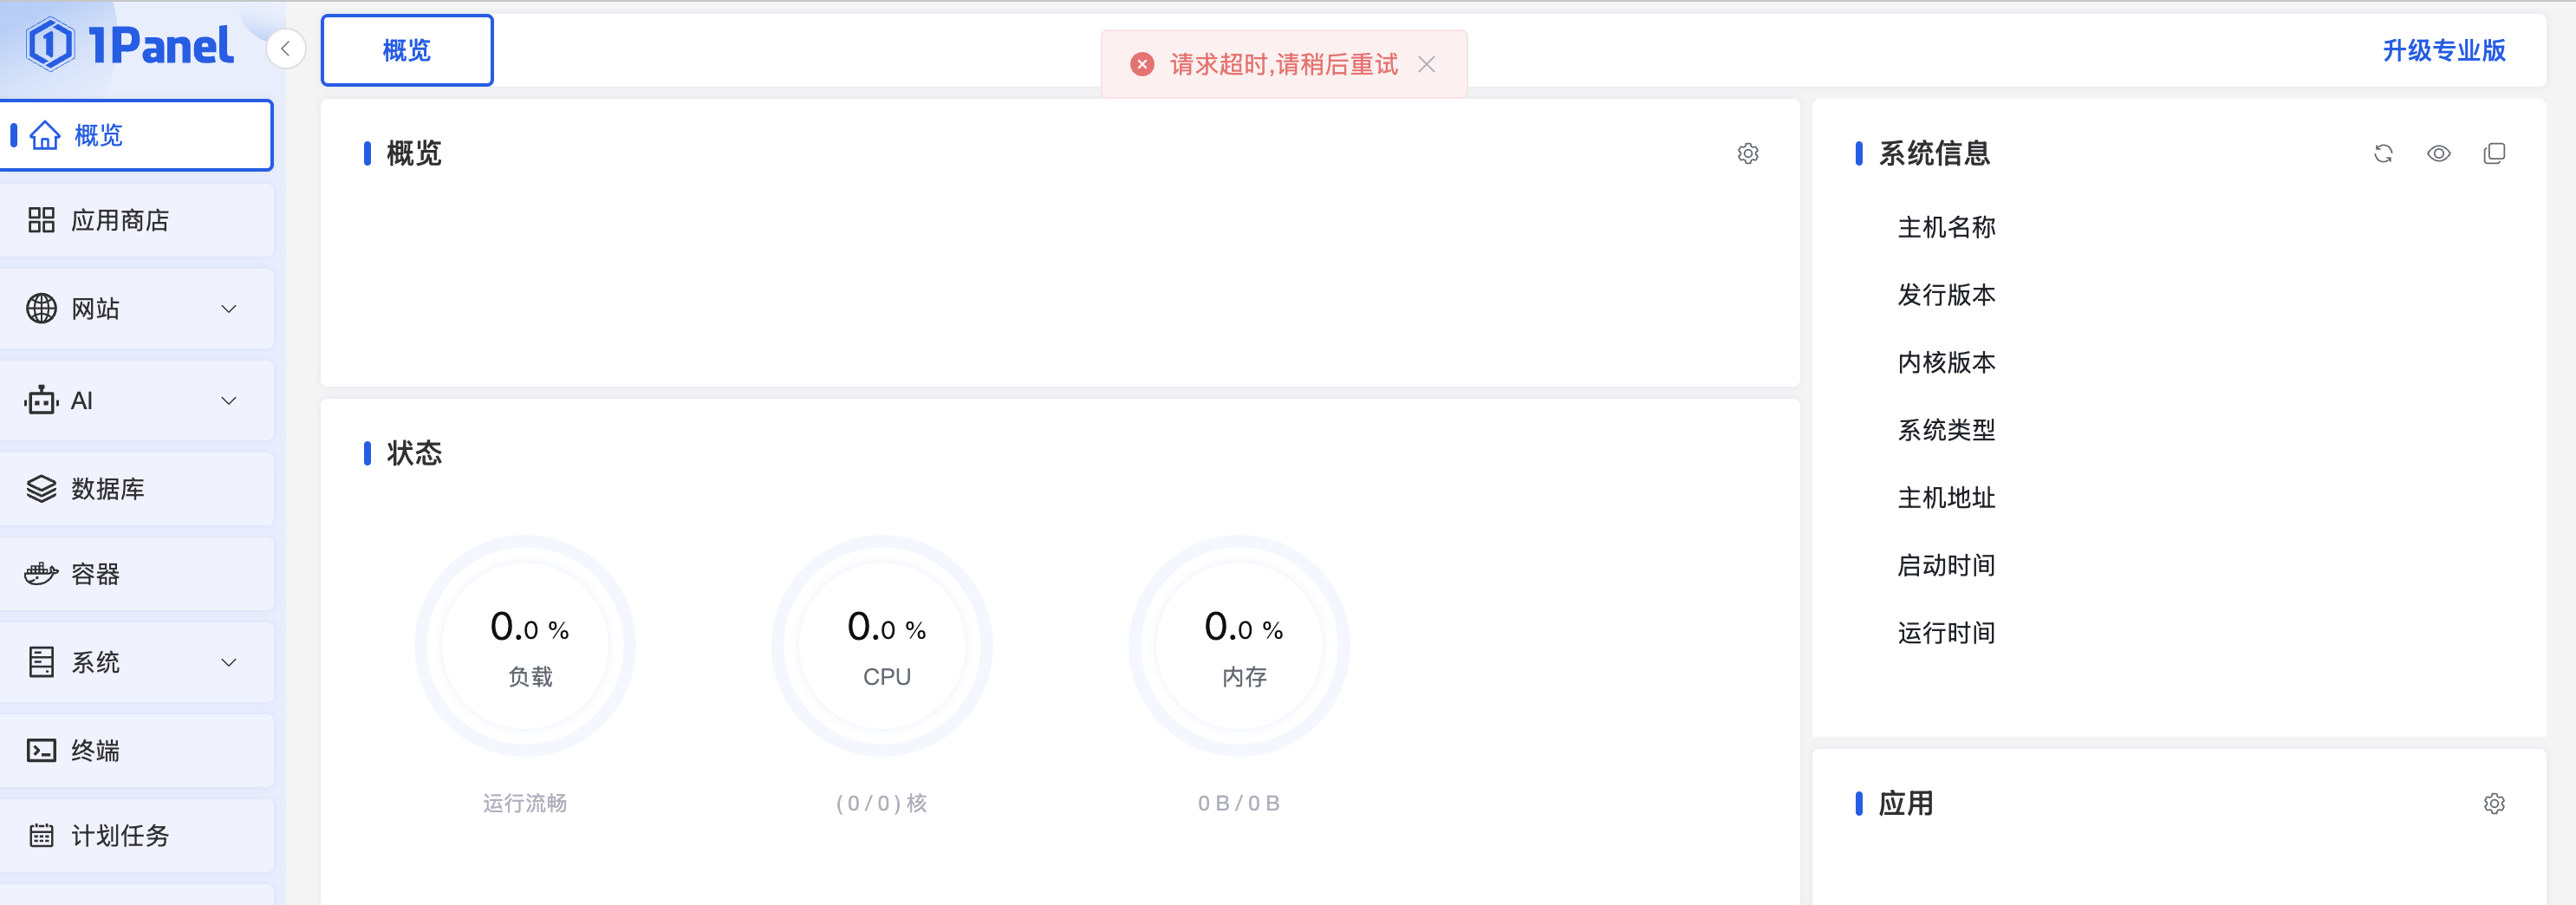
Task: Click the CPU usage gauge
Action: tap(882, 646)
